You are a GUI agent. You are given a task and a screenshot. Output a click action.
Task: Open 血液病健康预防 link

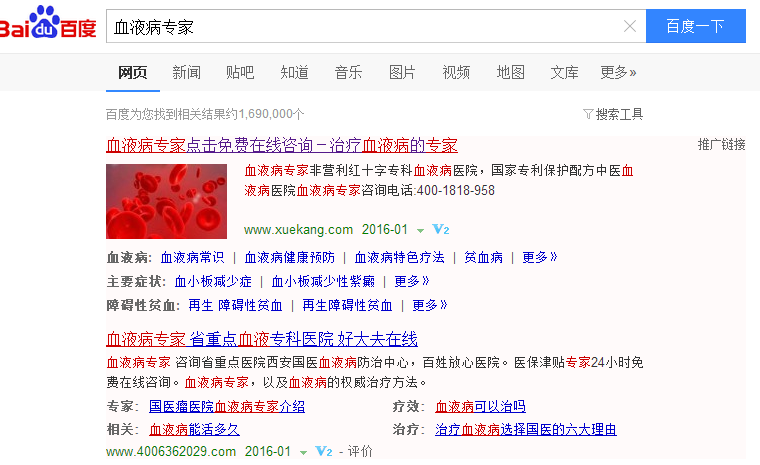[x=289, y=257]
